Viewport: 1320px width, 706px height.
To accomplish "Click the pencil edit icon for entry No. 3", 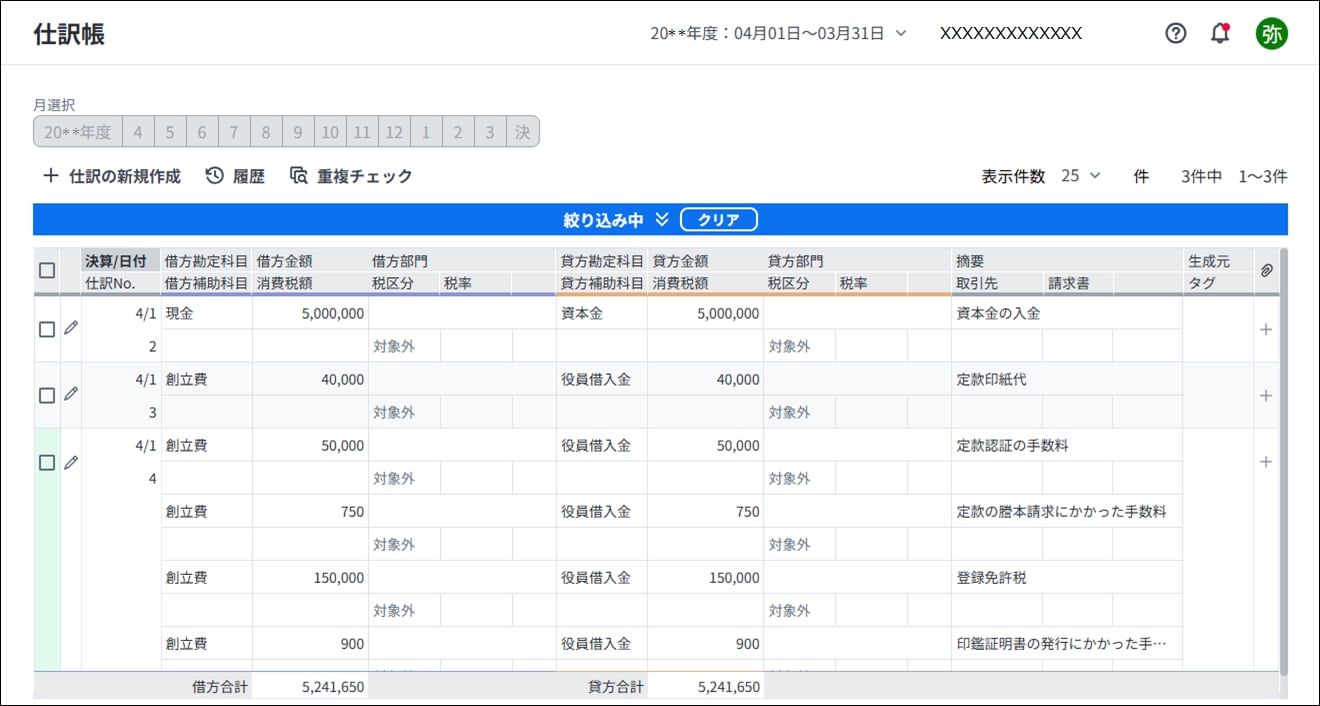I will (70, 394).
